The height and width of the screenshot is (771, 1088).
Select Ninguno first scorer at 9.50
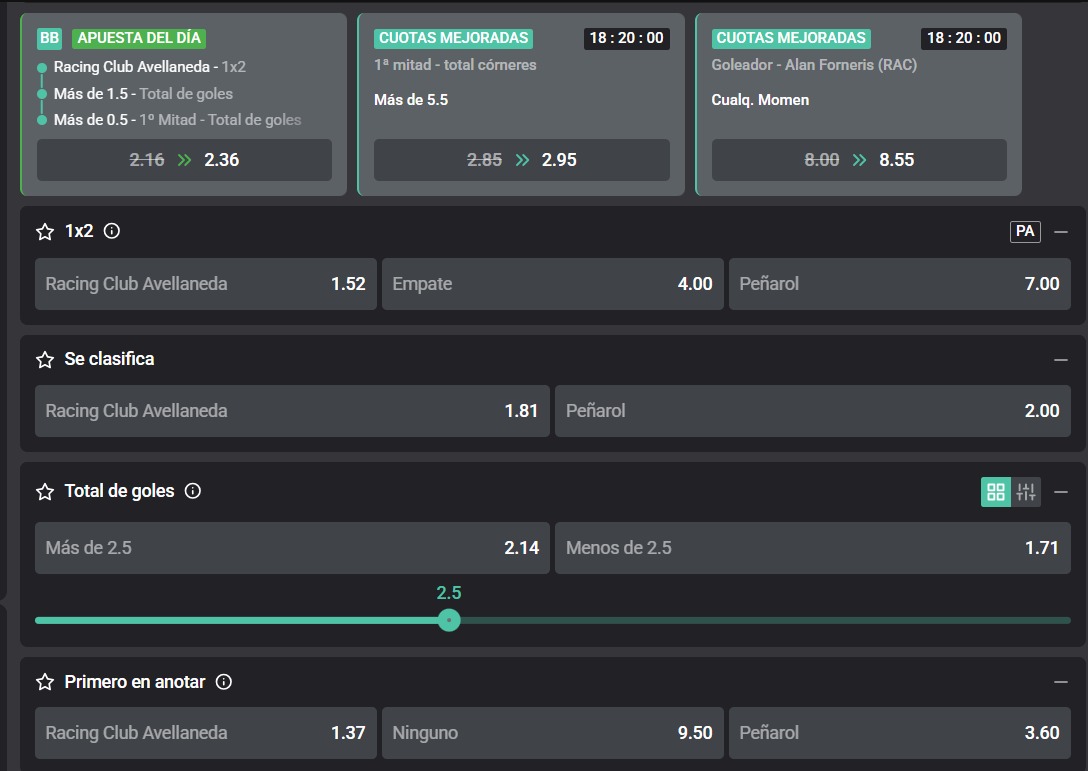point(552,733)
